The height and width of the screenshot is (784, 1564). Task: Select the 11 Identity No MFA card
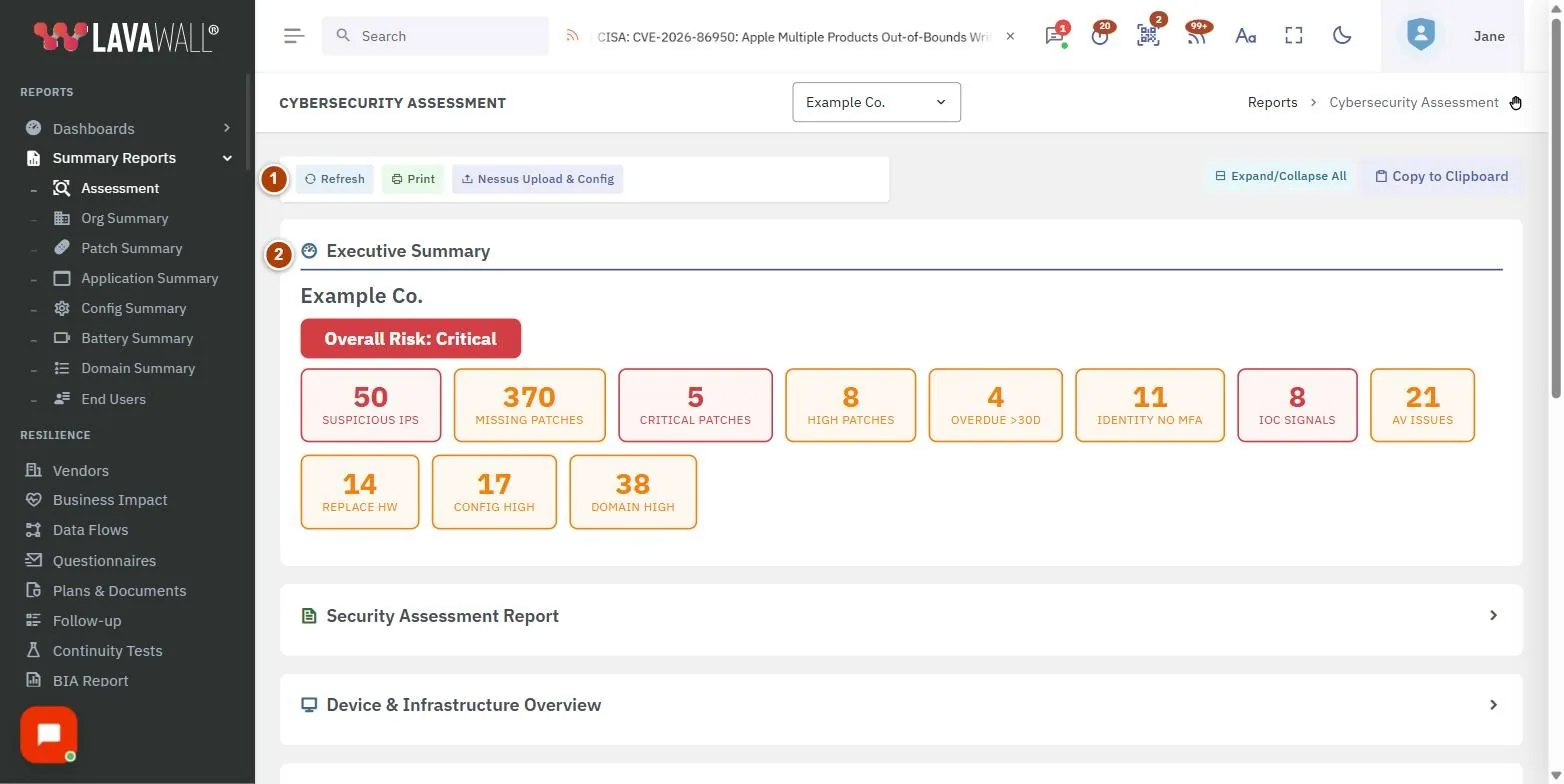pyautogui.click(x=1150, y=405)
